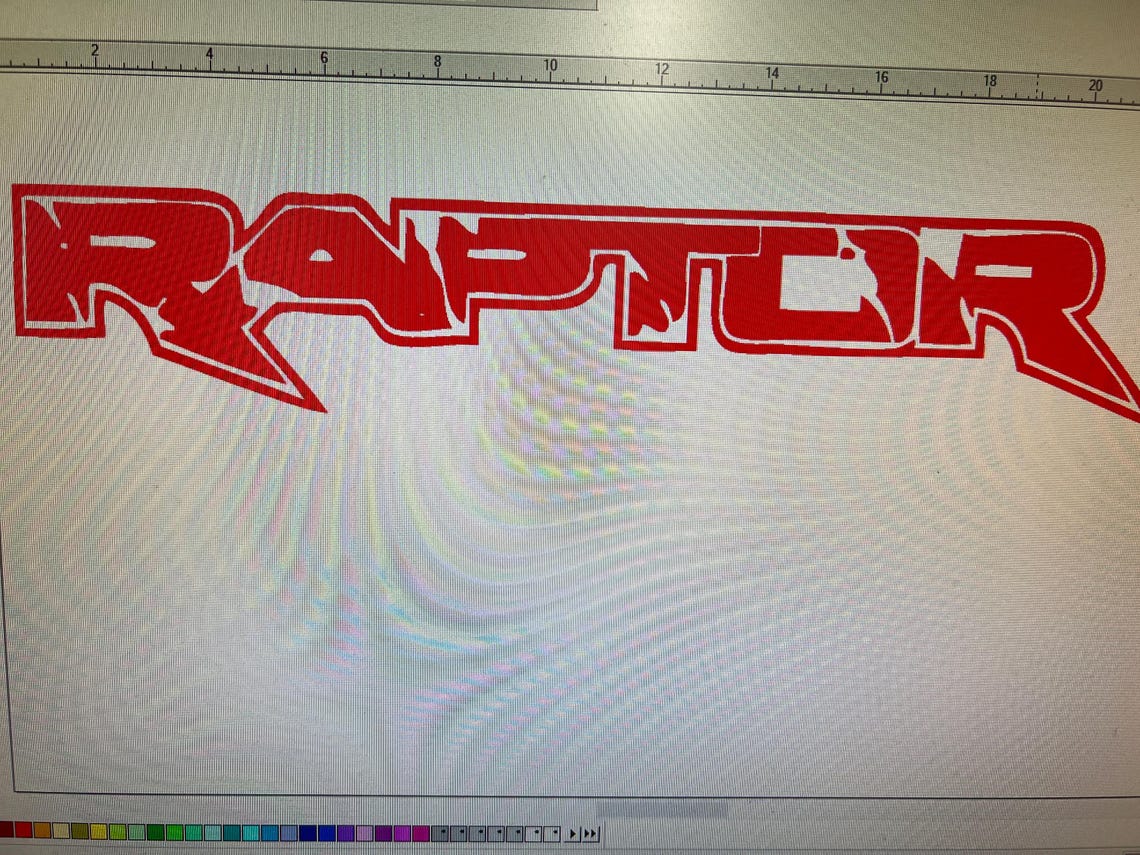Pick the yellow-green lime swatch
Viewport: 1140px width, 855px height.
point(118,832)
